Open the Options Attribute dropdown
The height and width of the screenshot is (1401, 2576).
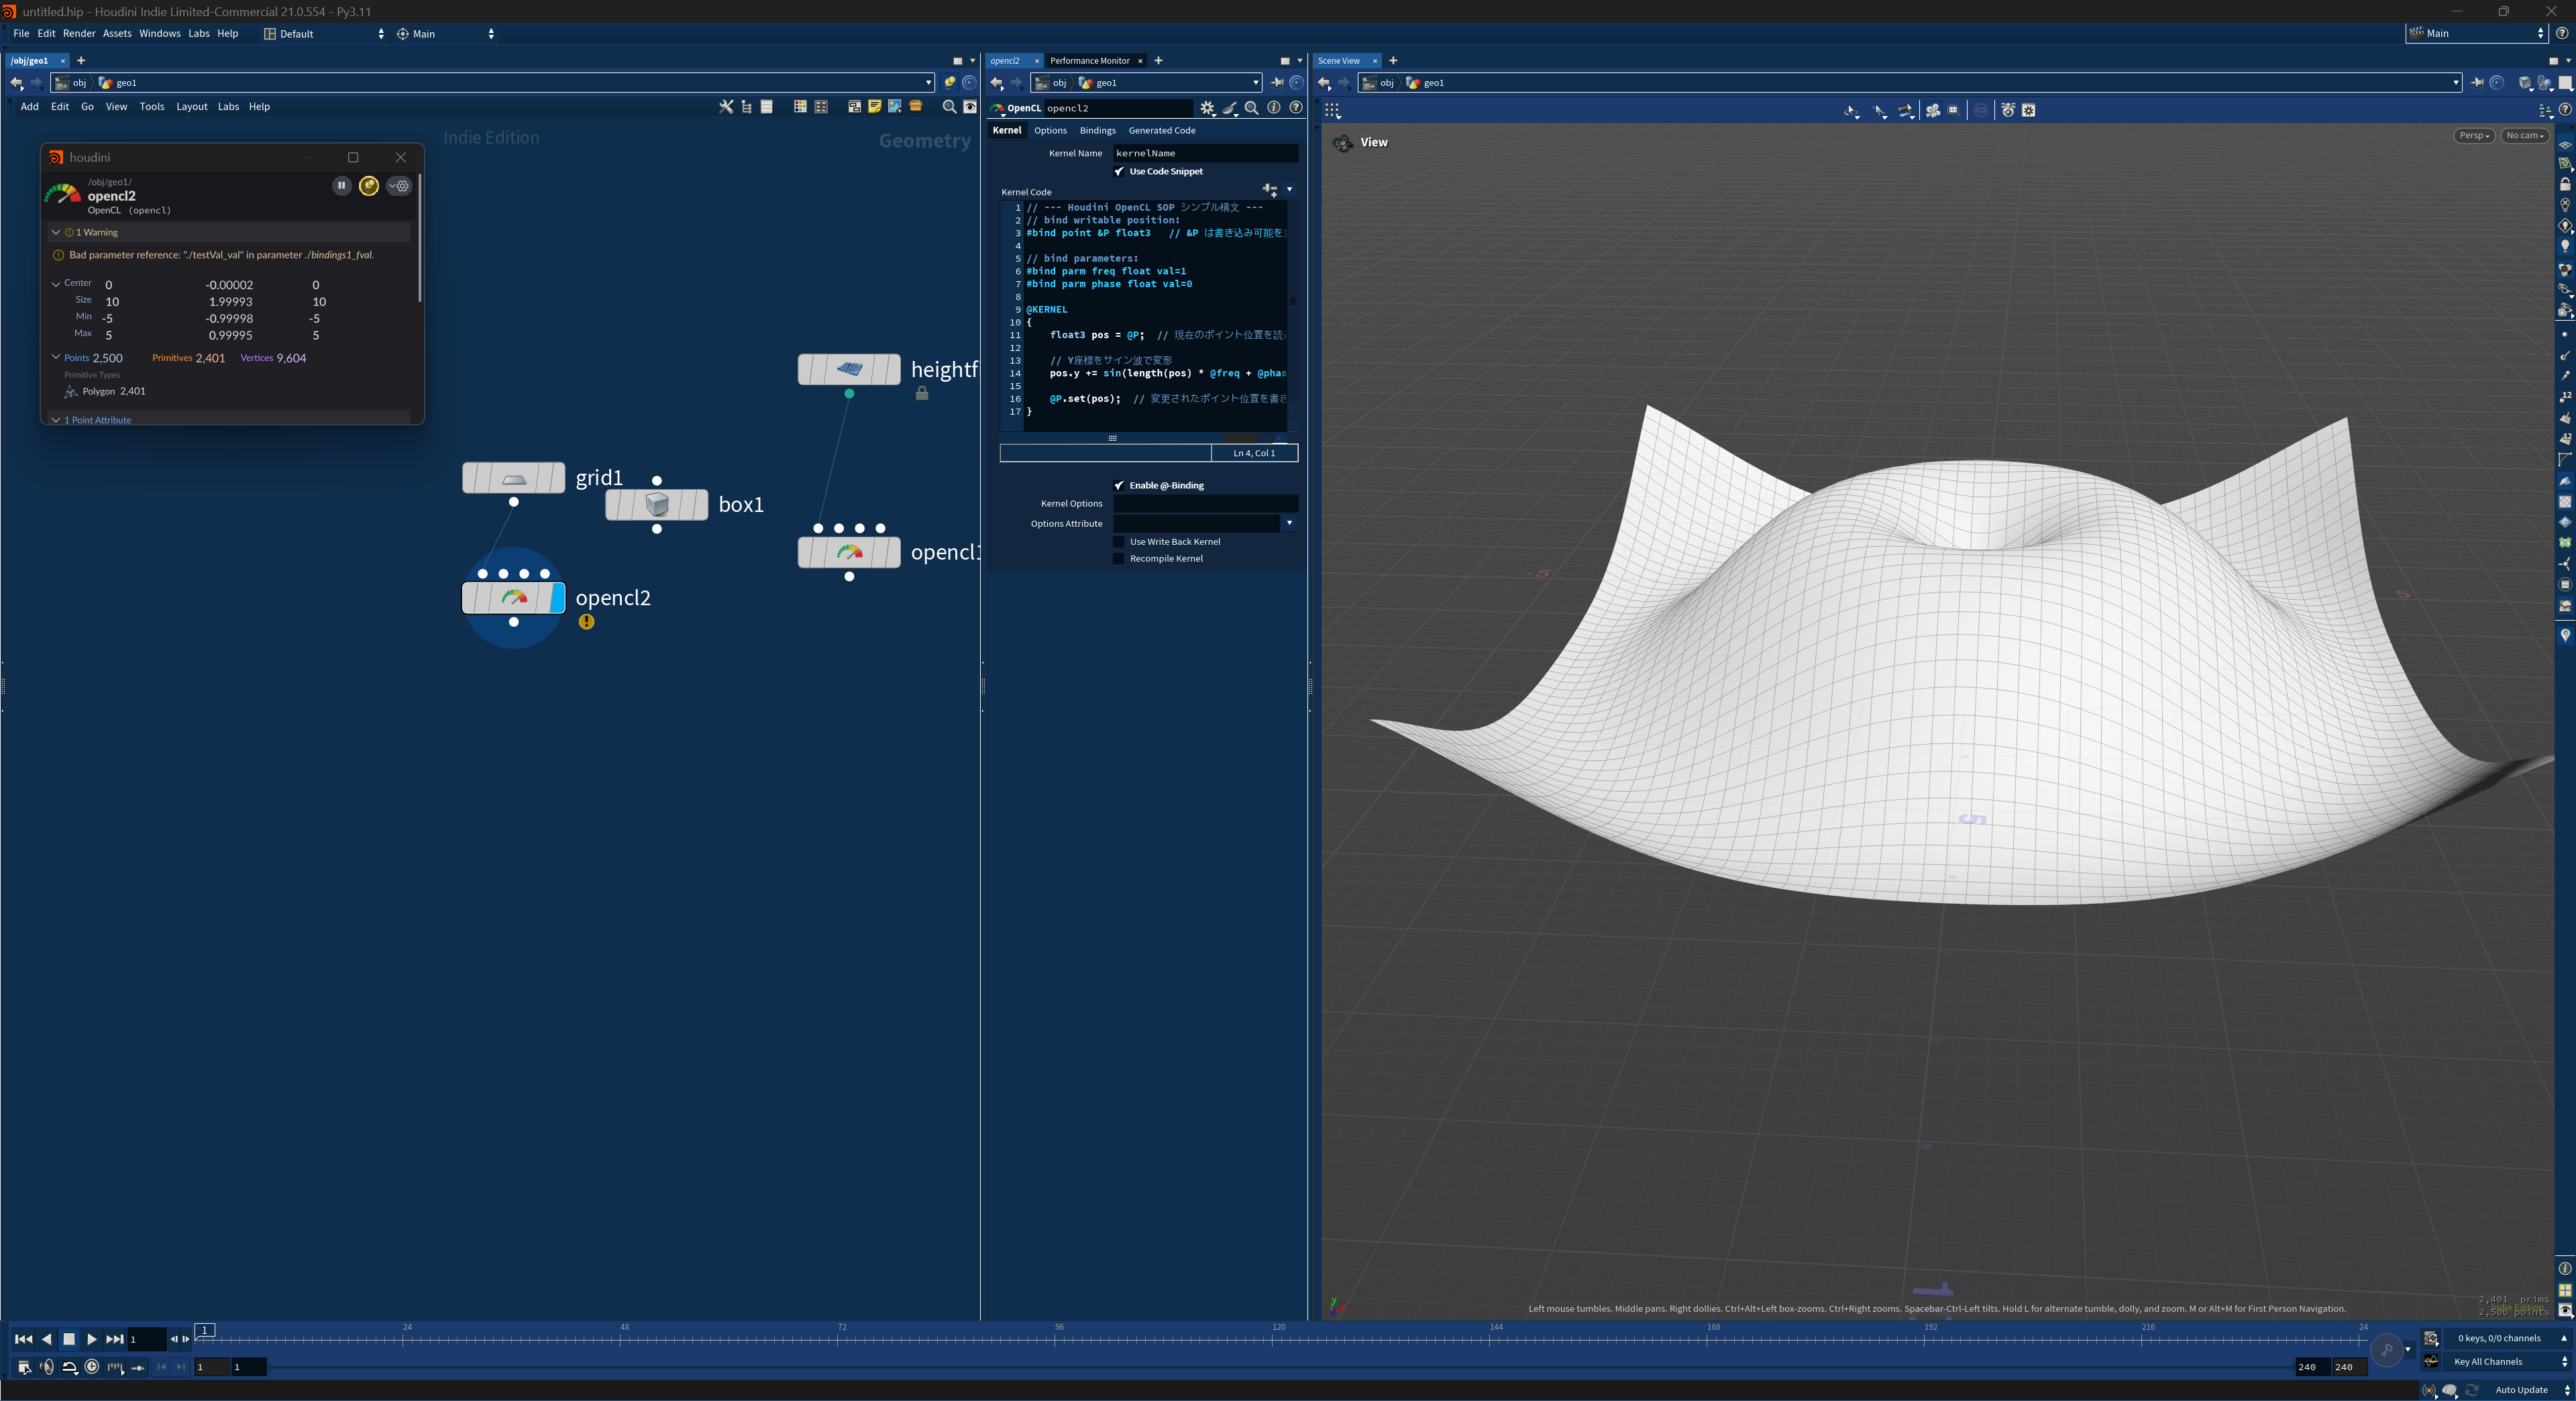(x=1289, y=523)
